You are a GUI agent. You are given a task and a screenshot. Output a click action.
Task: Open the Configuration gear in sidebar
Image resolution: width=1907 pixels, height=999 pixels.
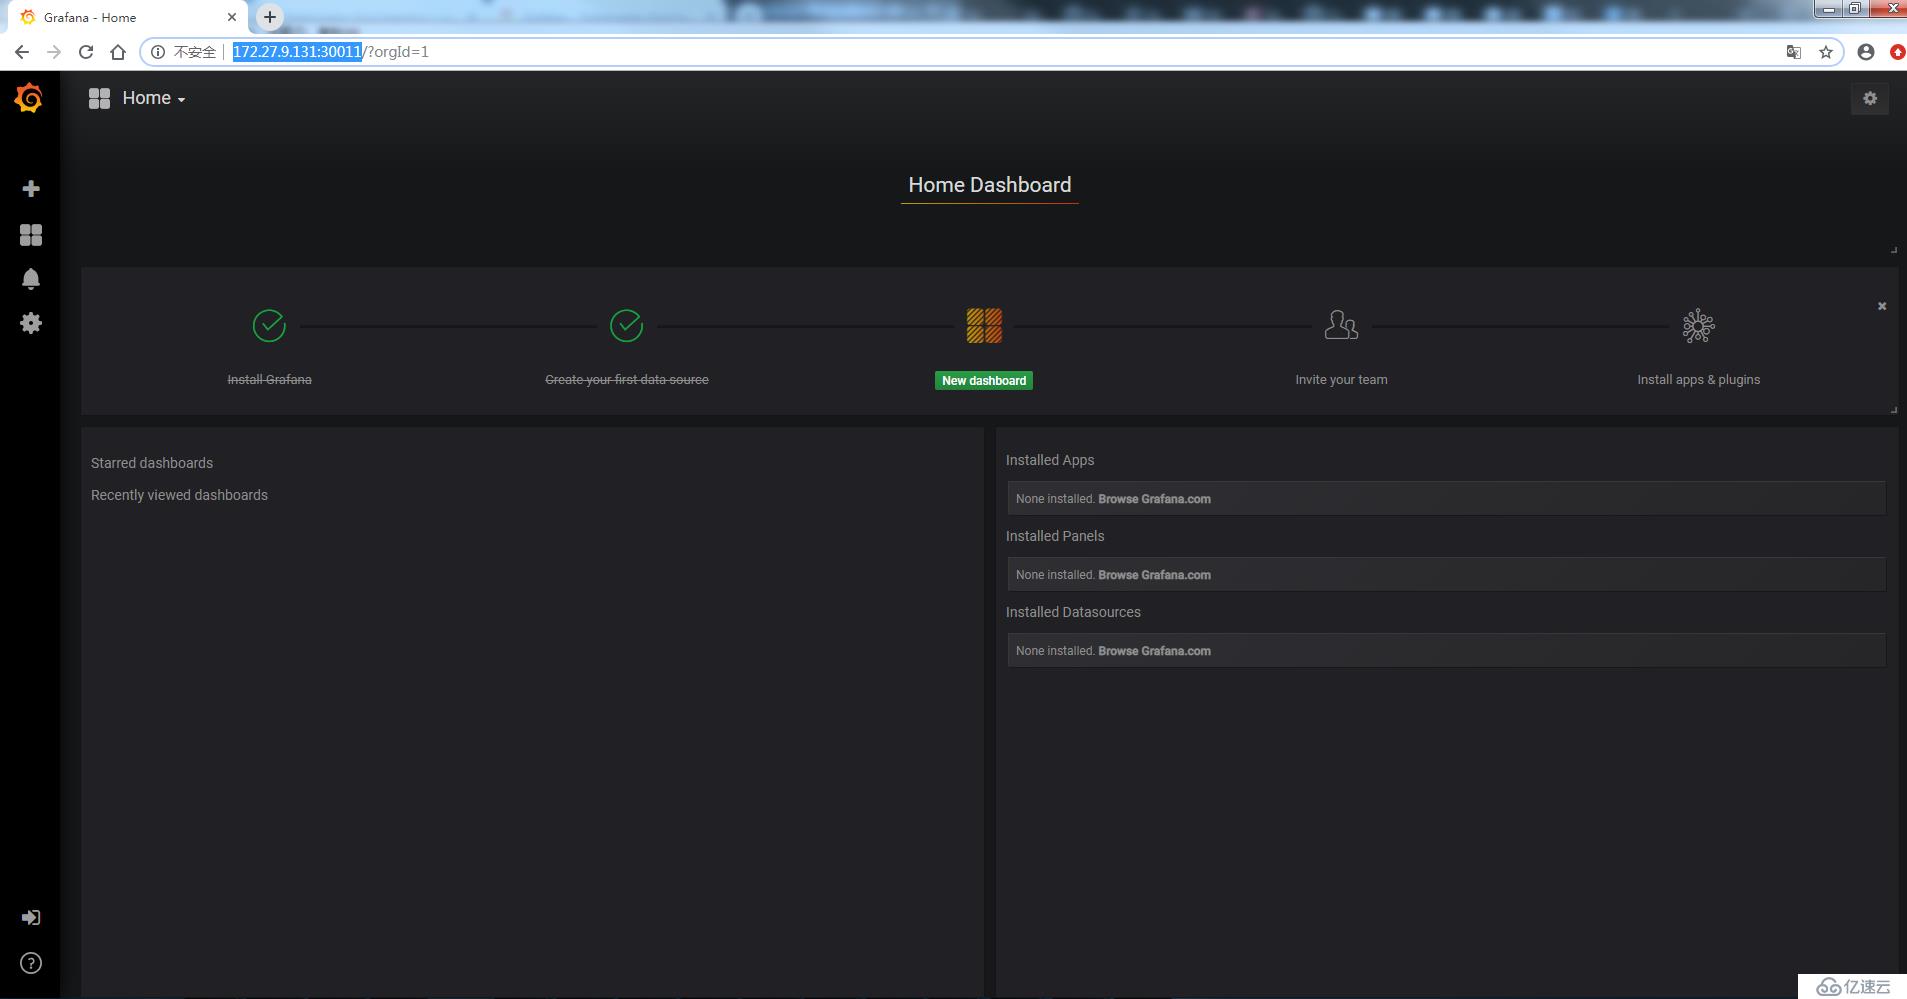[31, 323]
